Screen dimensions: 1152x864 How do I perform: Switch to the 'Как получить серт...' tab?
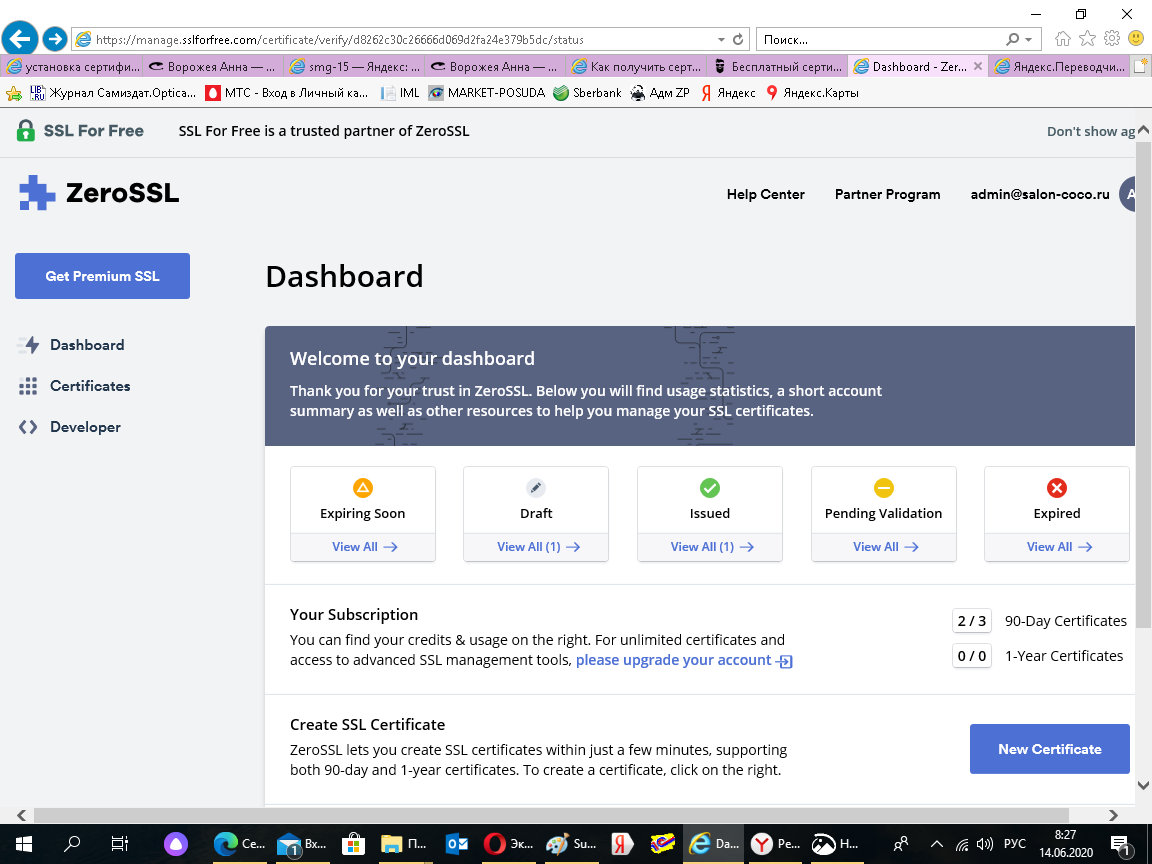coord(636,67)
